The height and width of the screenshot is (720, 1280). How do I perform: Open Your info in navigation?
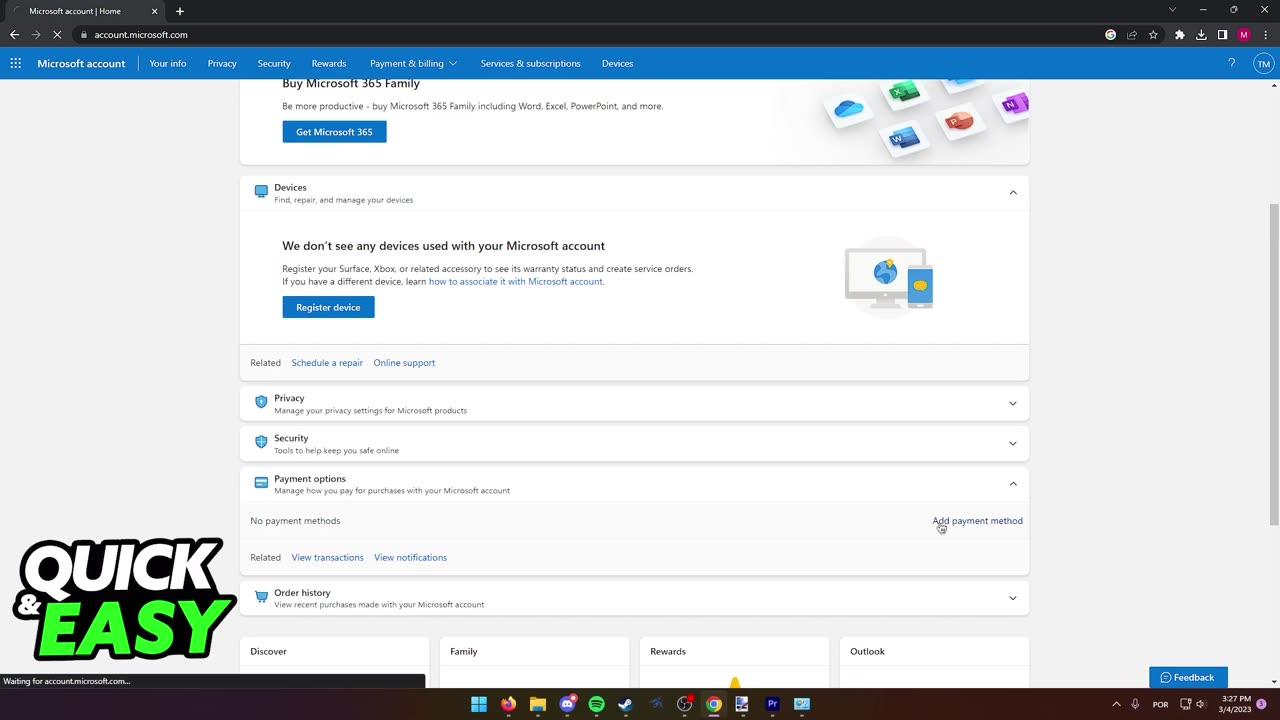click(x=168, y=63)
